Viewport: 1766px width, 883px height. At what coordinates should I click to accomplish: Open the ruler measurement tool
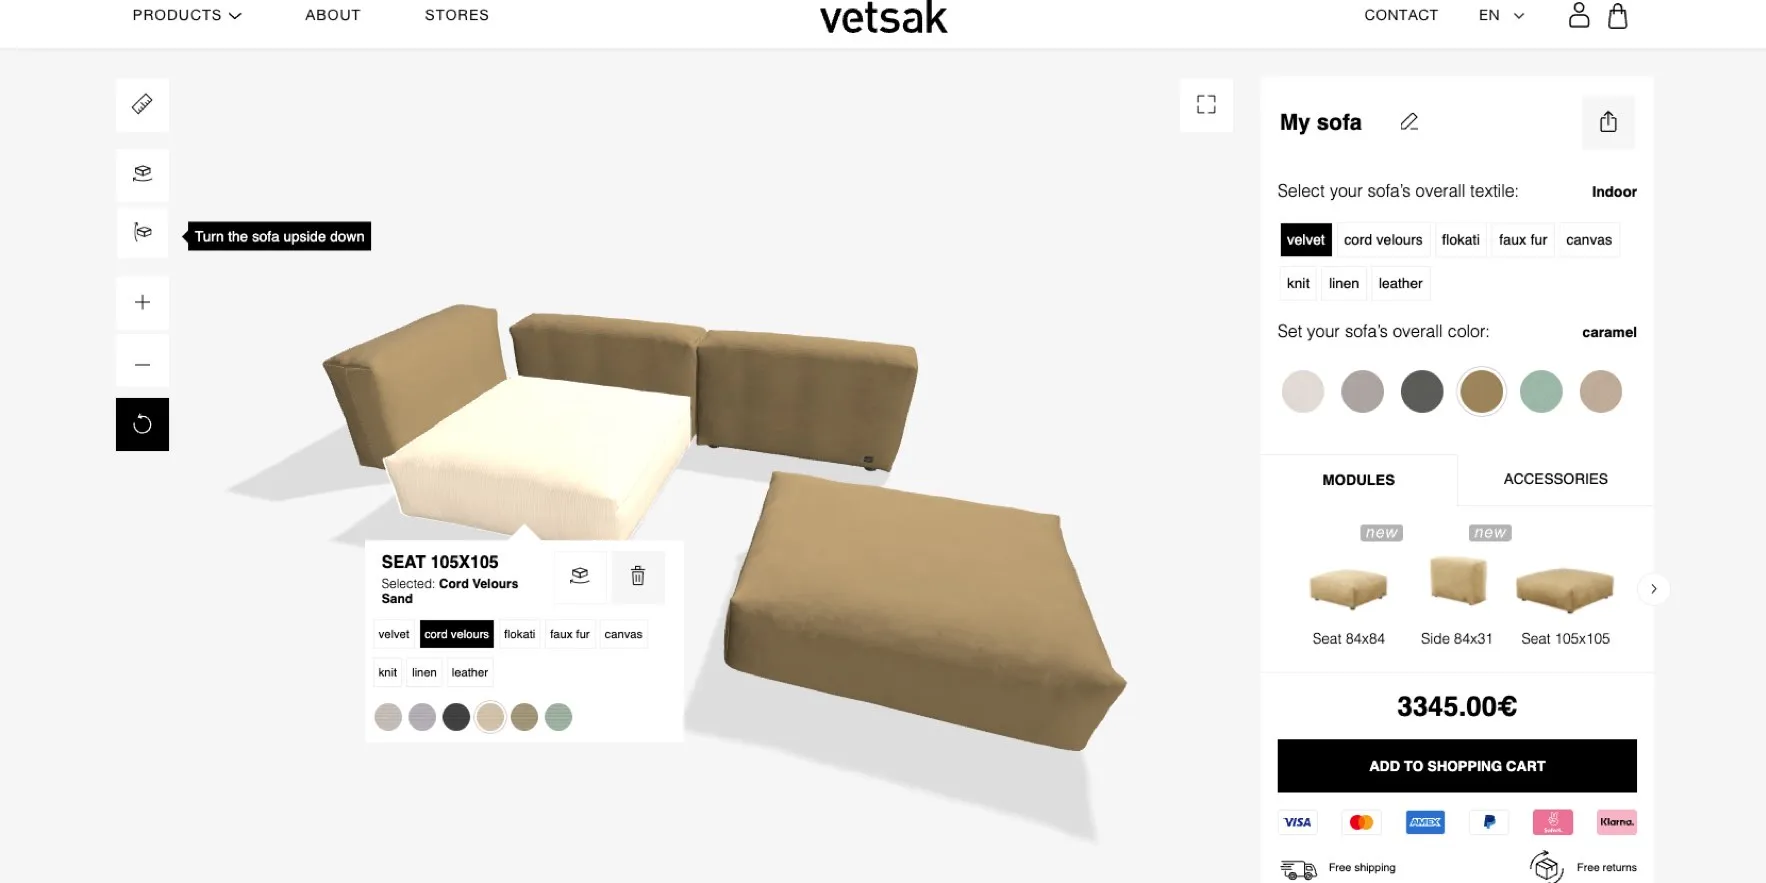(142, 105)
